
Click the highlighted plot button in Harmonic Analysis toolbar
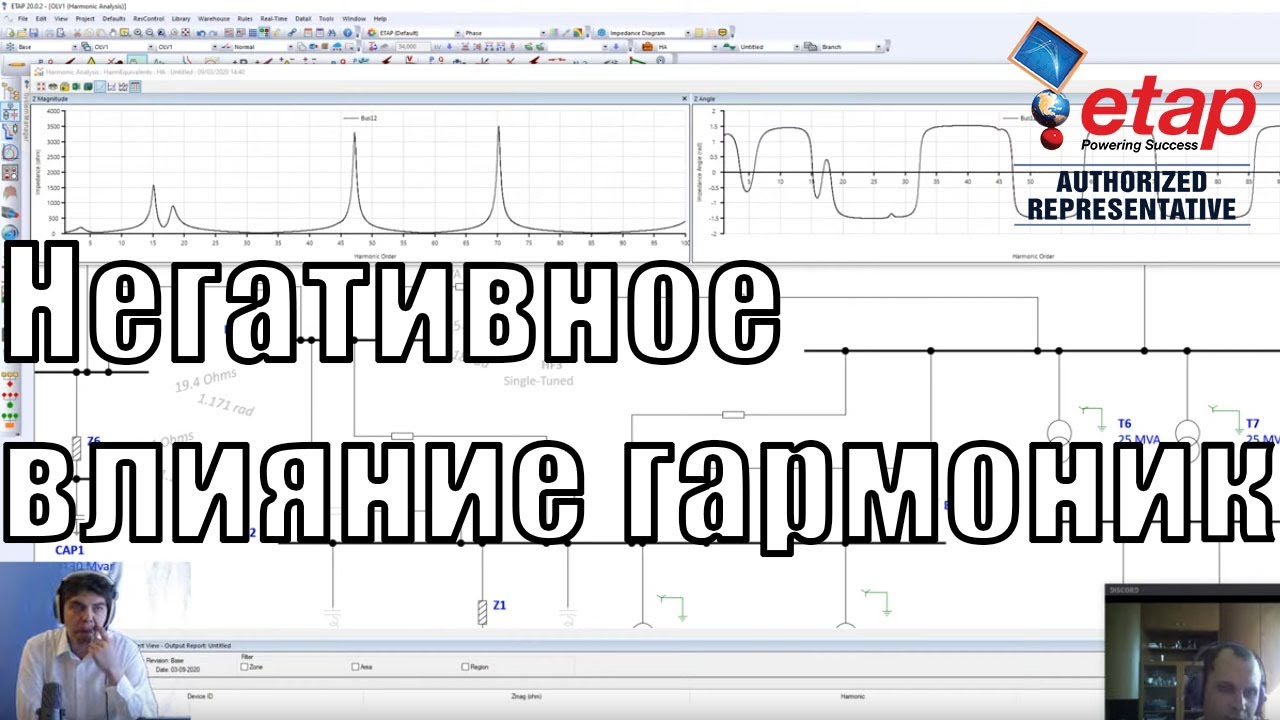coord(100,86)
